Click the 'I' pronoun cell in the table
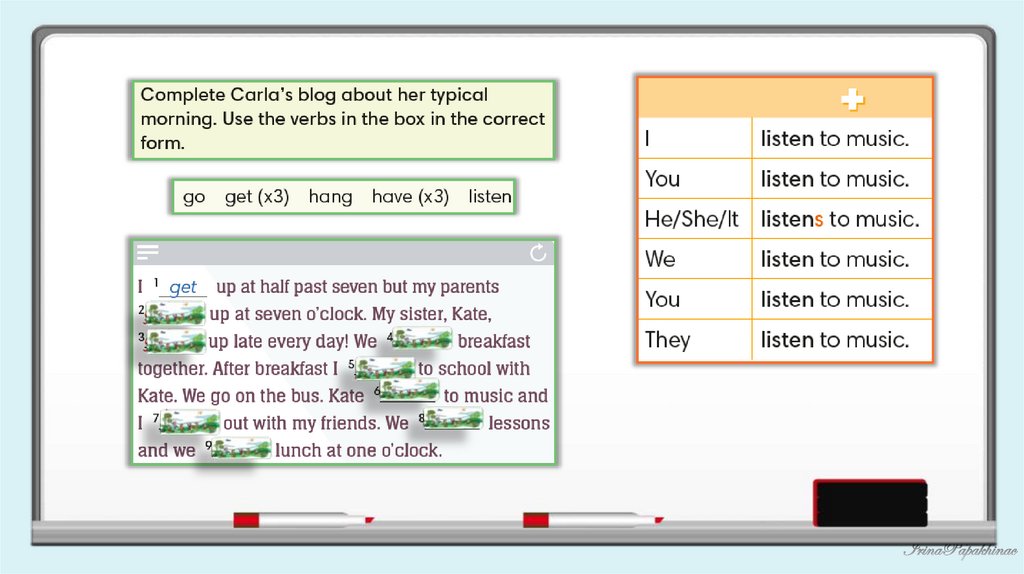 (695, 138)
